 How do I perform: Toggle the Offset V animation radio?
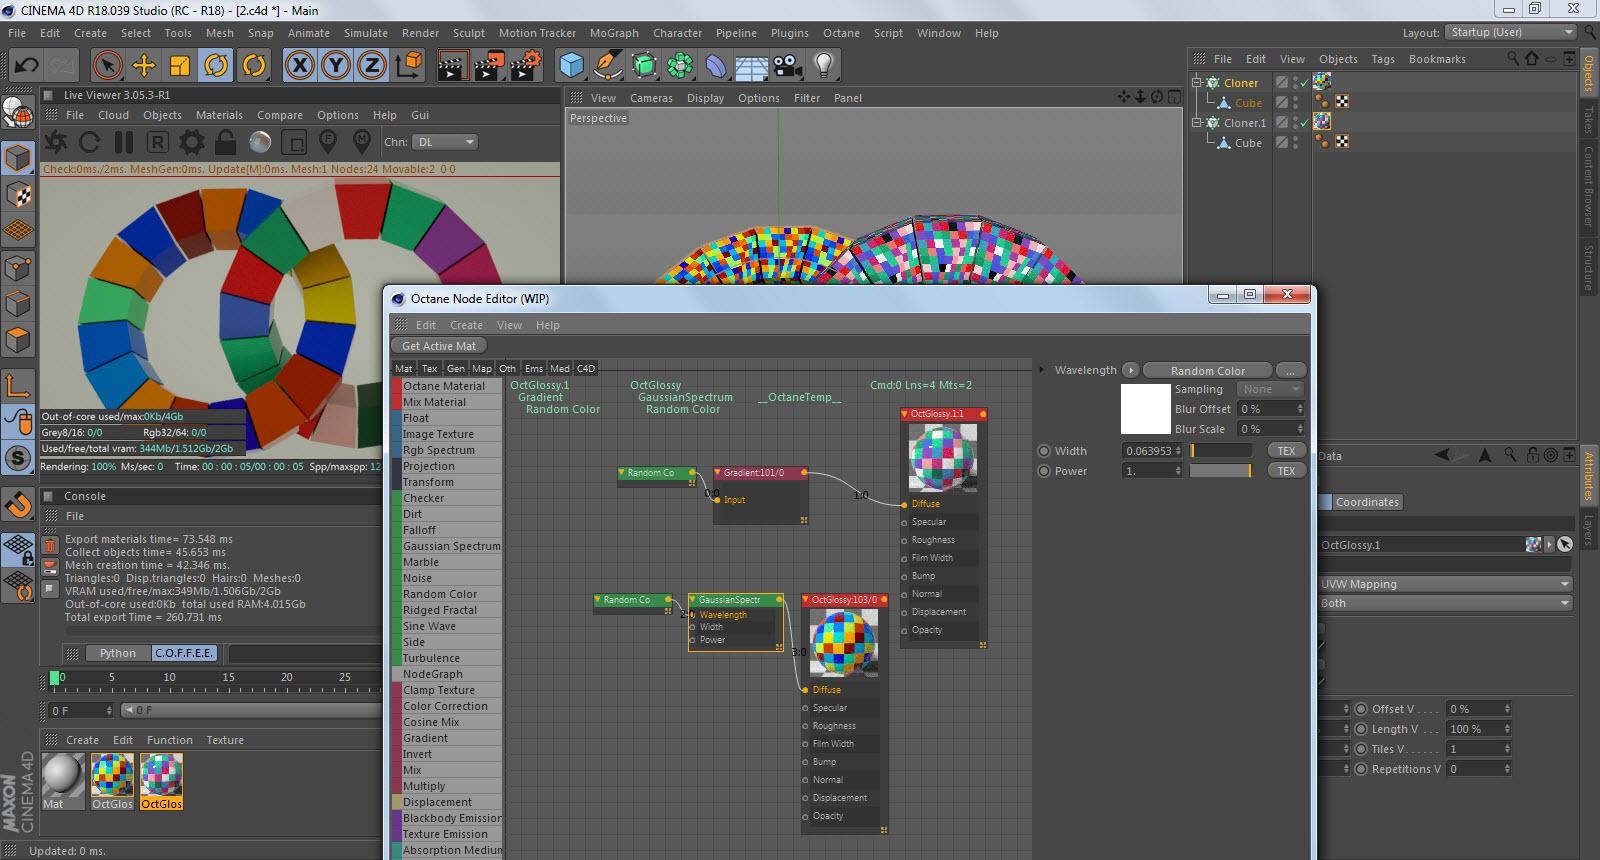coord(1361,709)
